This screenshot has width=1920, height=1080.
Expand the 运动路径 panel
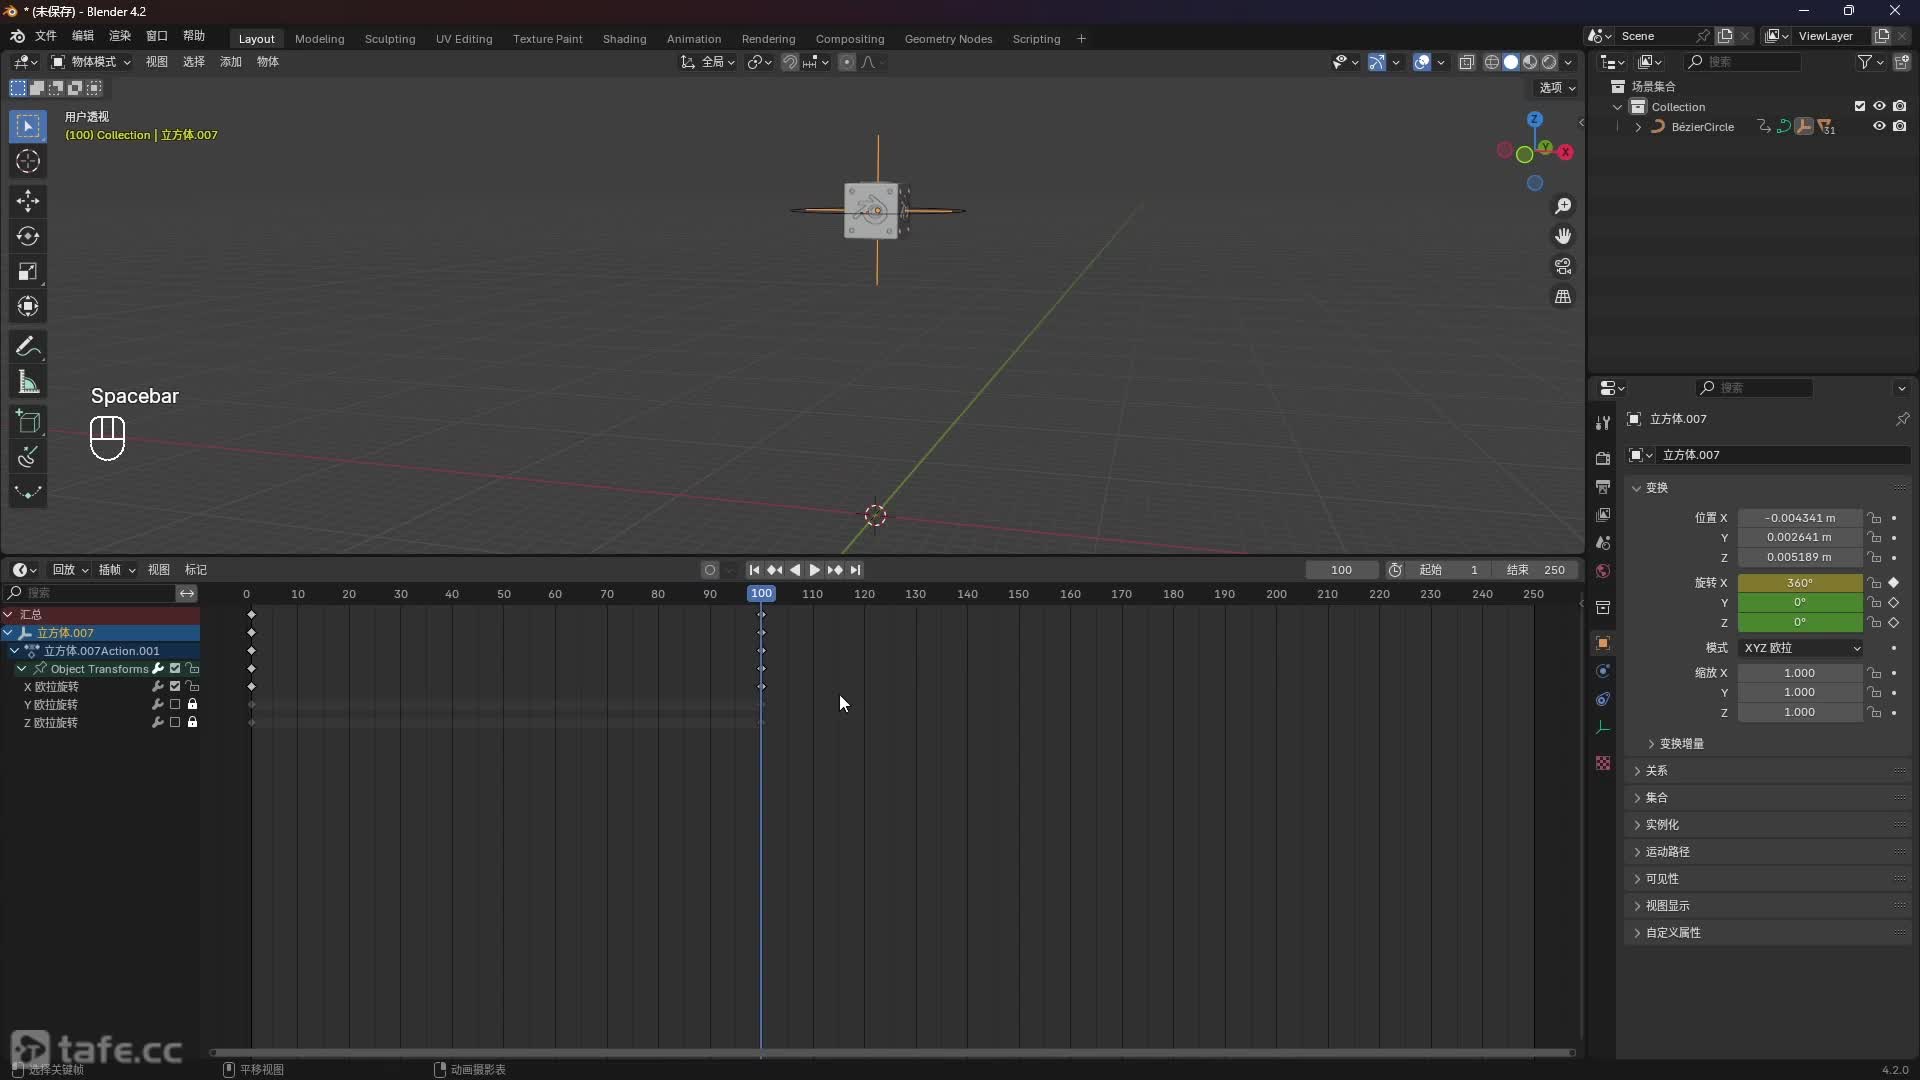1667,852
